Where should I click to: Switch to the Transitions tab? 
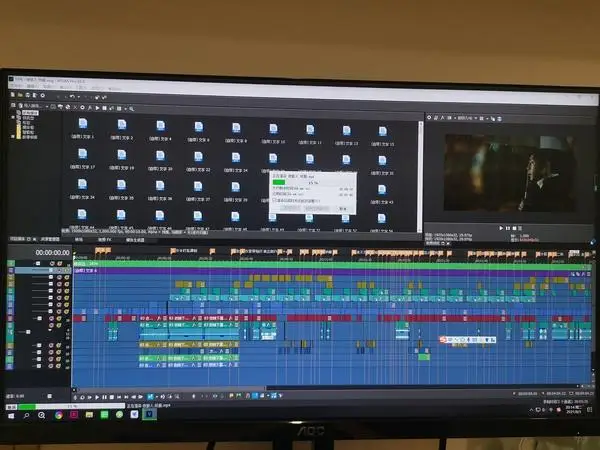[x=79, y=240]
